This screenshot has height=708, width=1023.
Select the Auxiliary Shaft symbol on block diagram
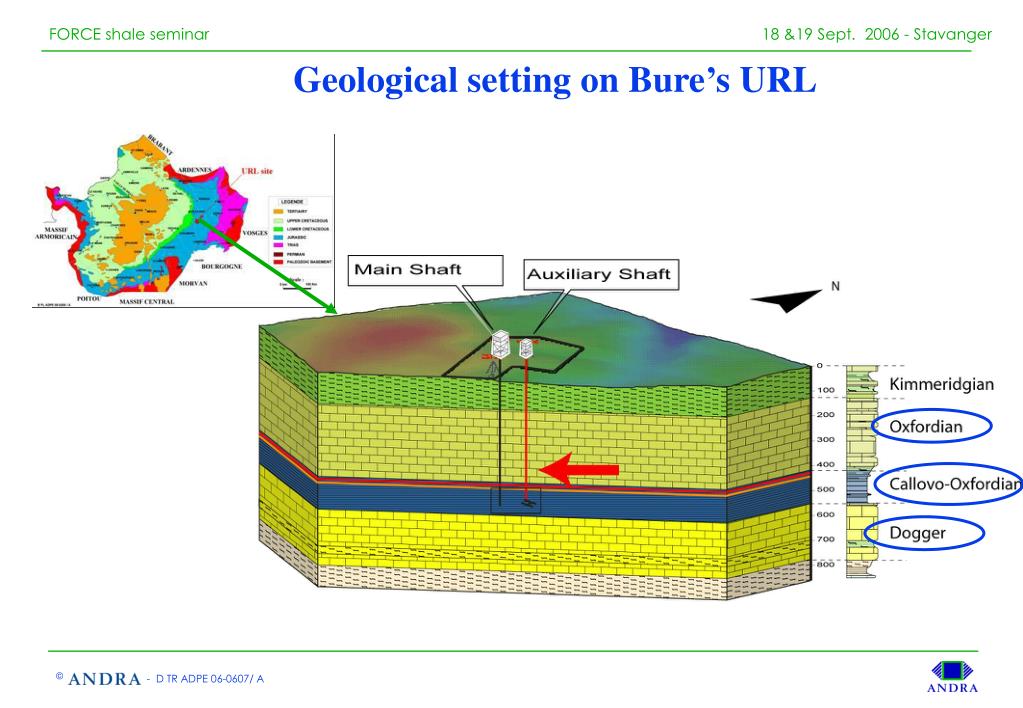[528, 348]
